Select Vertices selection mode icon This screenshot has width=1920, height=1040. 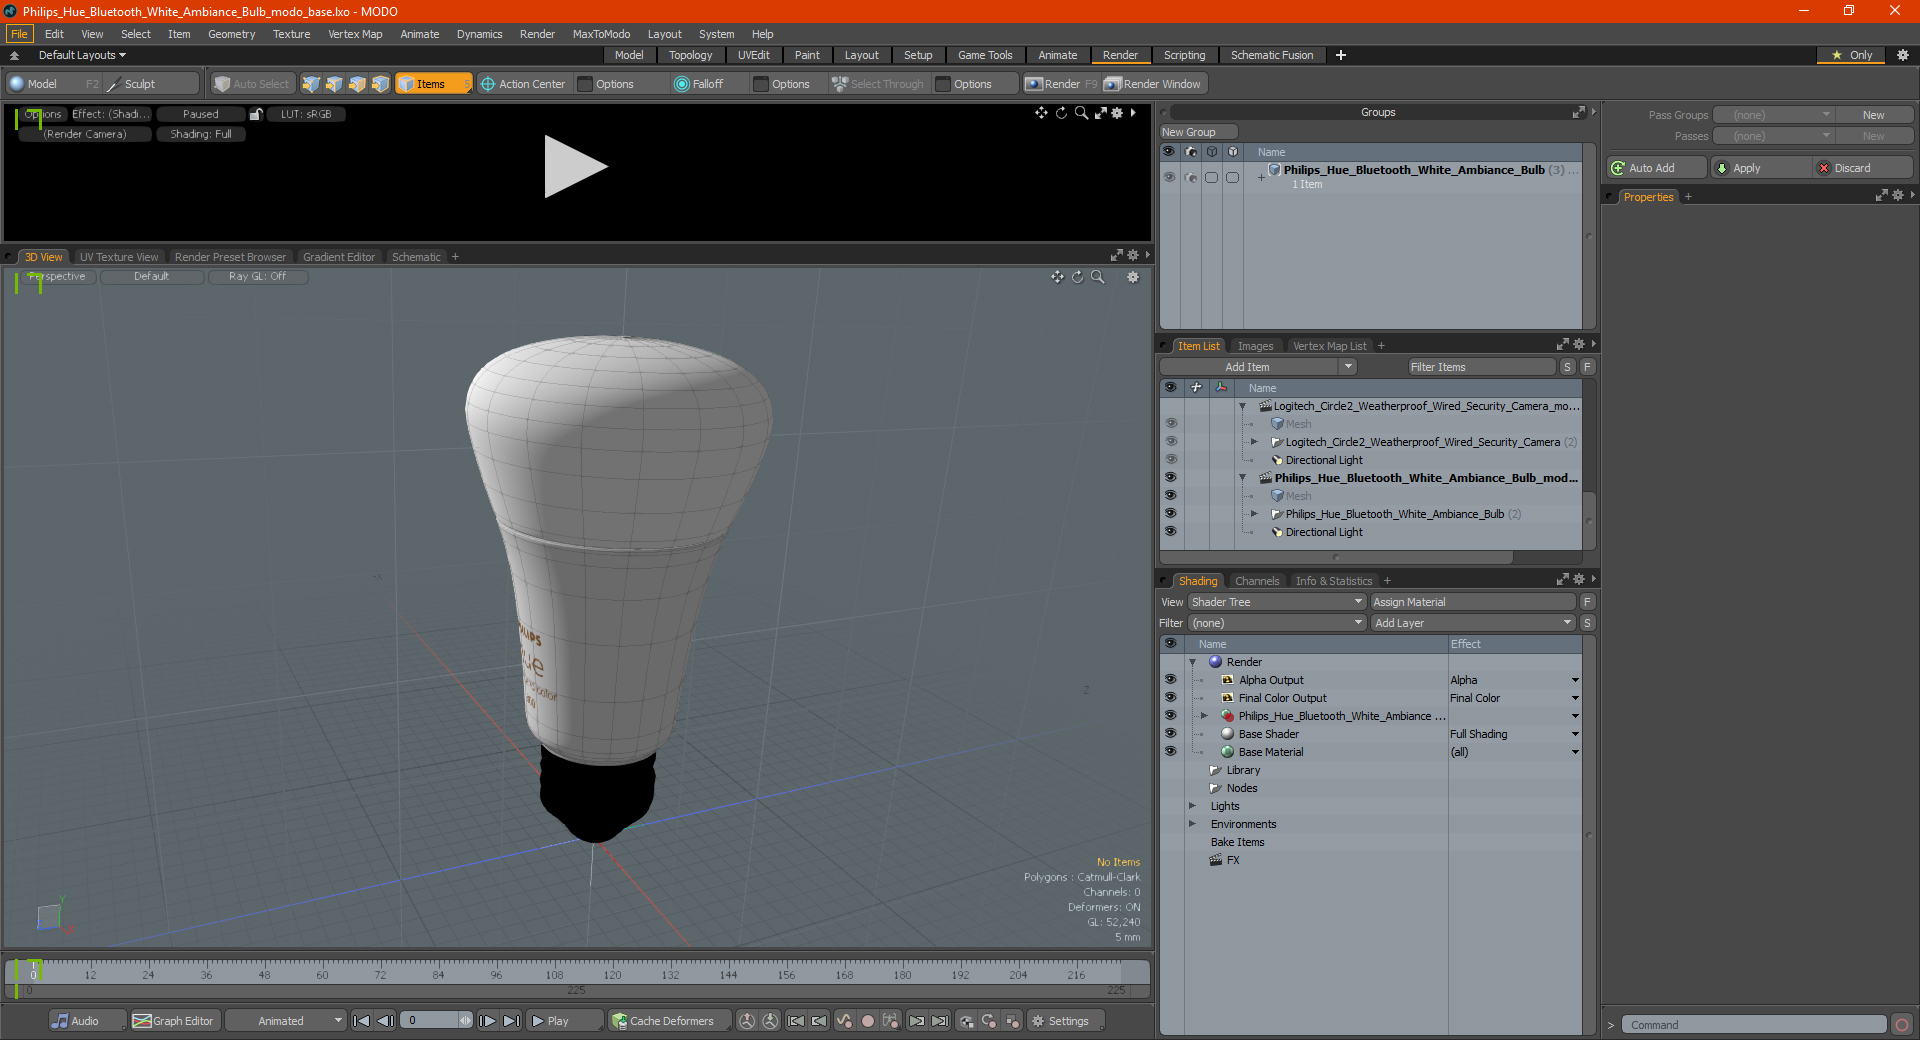coord(311,84)
